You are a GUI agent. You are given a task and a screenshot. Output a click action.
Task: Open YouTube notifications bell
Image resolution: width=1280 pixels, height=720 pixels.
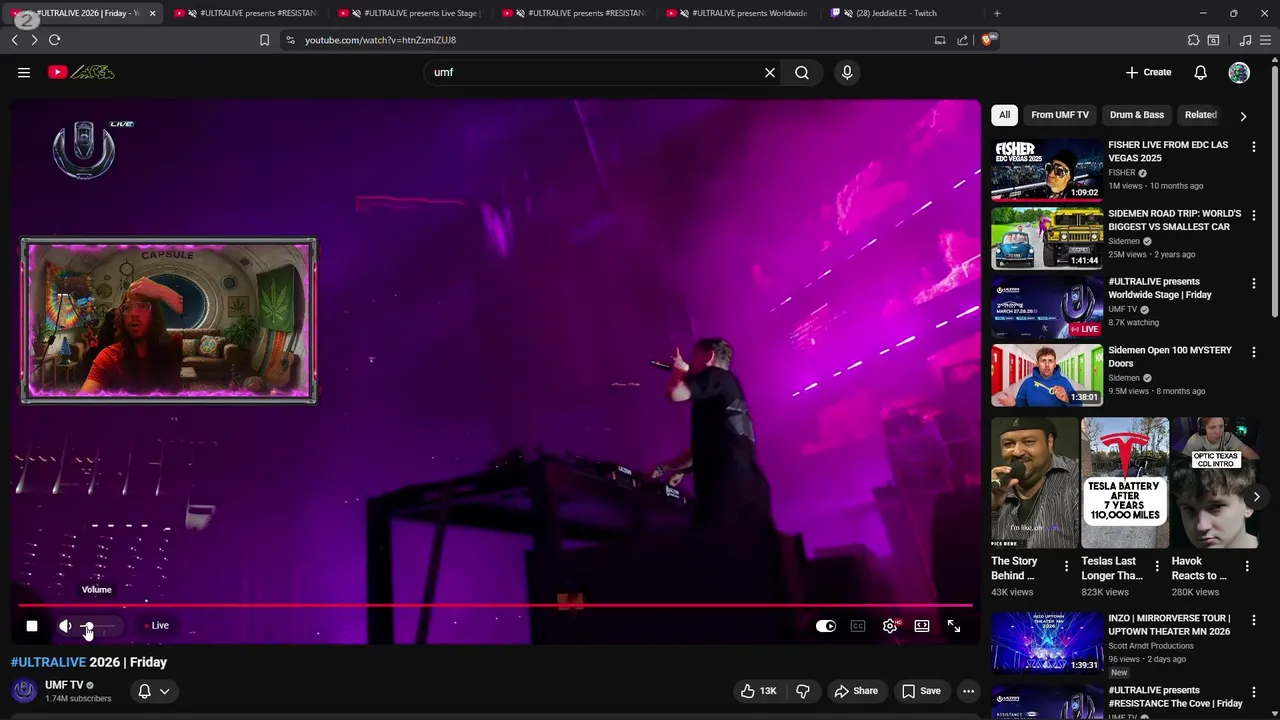pos(1200,72)
